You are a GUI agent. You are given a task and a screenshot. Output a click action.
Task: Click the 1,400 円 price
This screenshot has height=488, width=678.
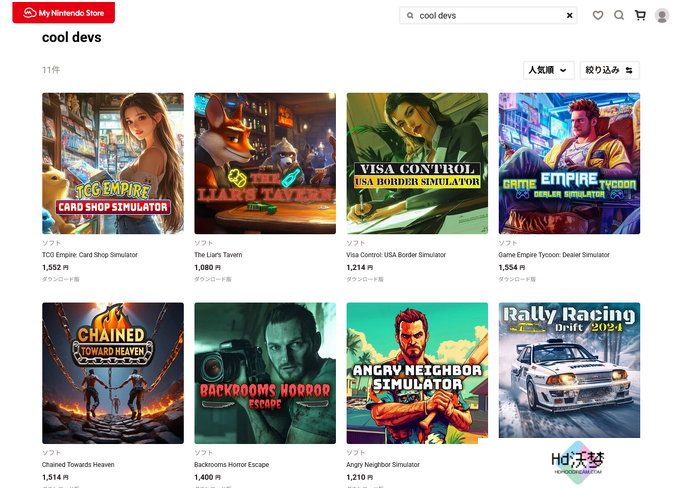tap(208, 477)
